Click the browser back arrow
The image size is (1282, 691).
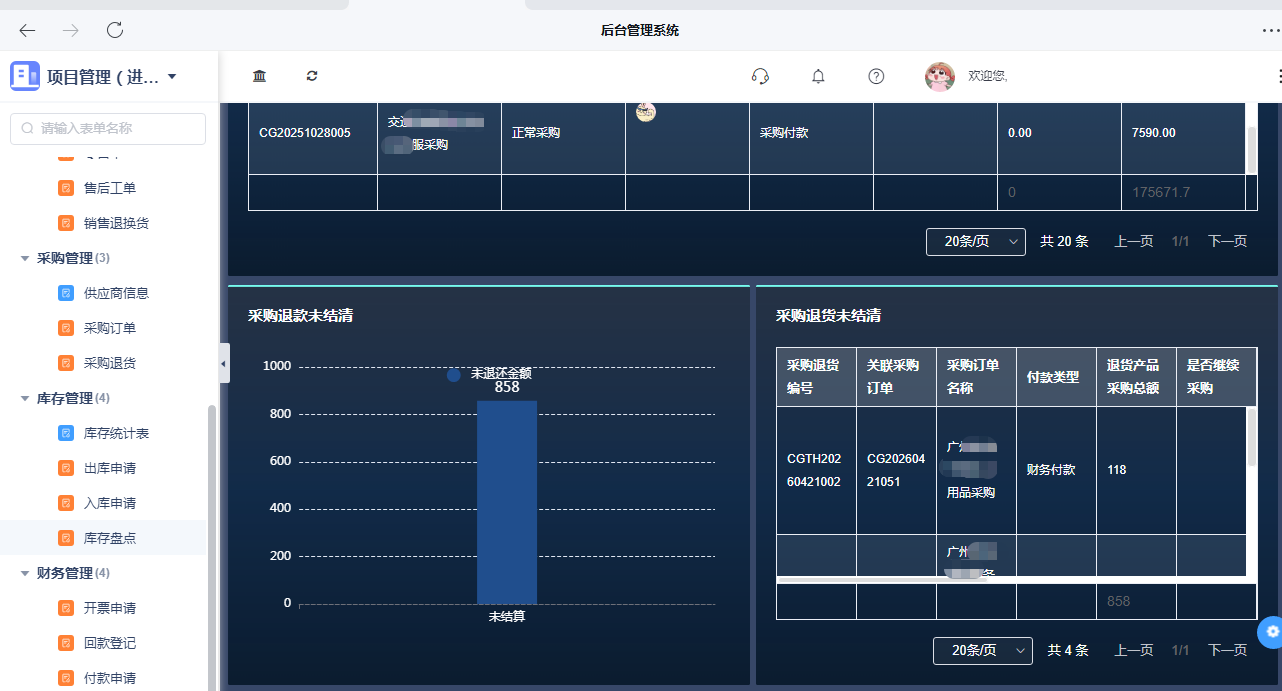point(27,30)
